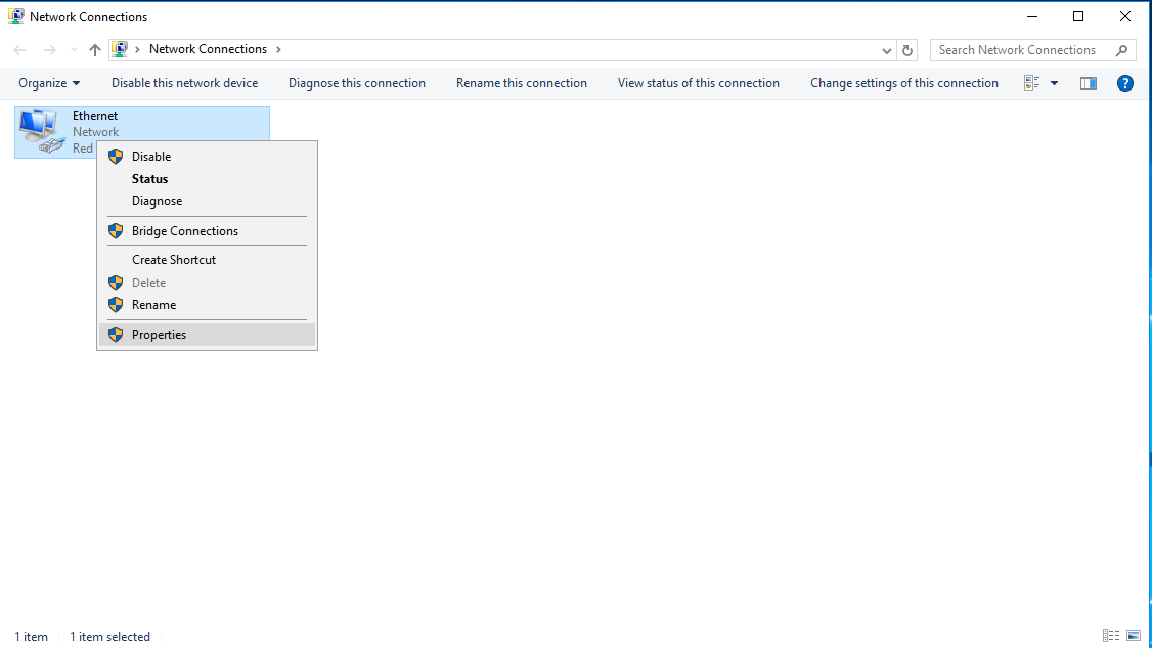This screenshot has width=1152, height=648.
Task: Expand the address bar history dropdown
Action: pyautogui.click(x=887, y=50)
